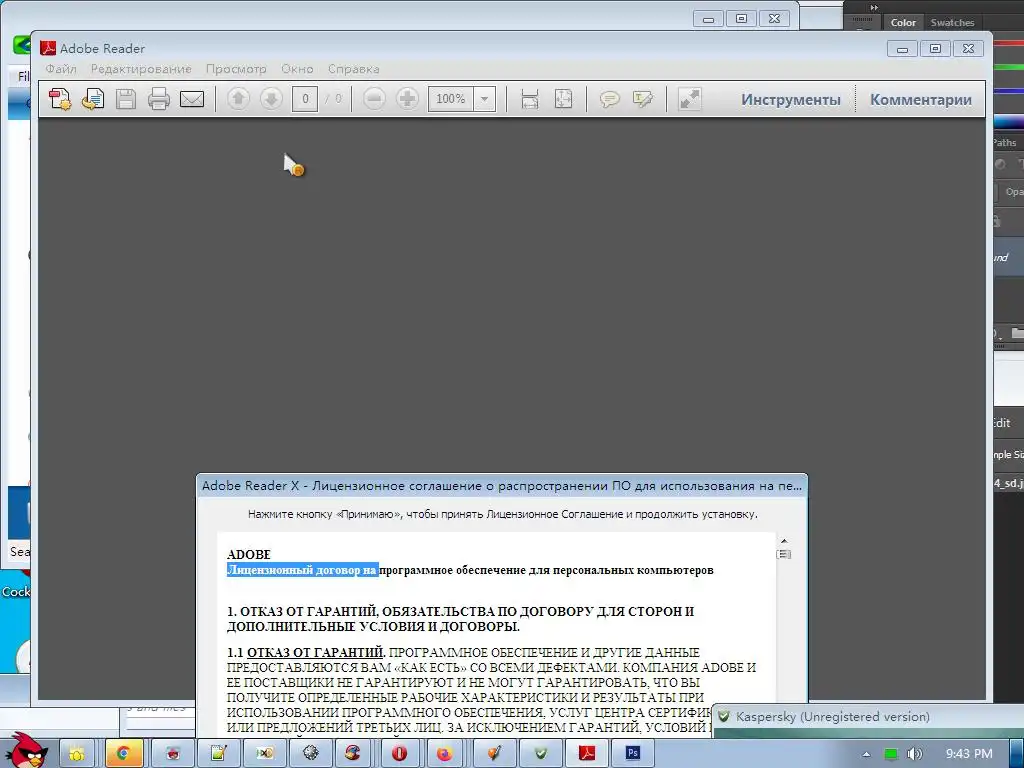This screenshot has height=768, width=1024.
Task: Go to previous page arrow button
Action: click(x=238, y=99)
